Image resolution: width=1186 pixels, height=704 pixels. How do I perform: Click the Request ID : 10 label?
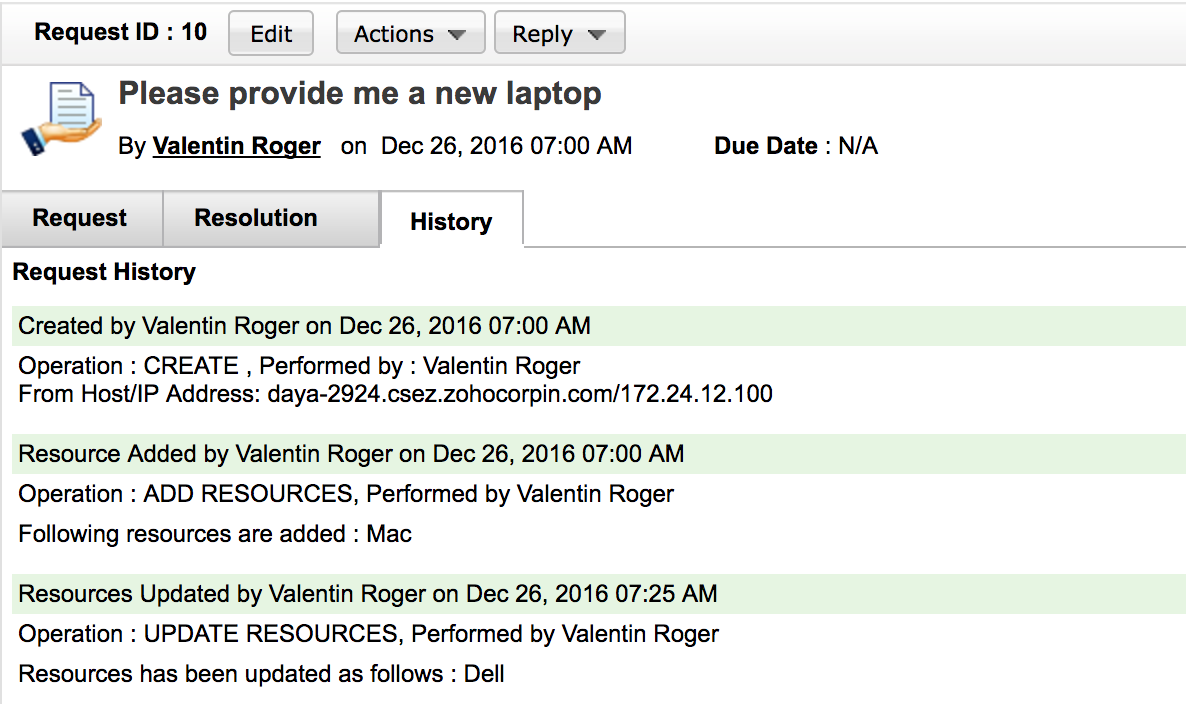click(120, 31)
